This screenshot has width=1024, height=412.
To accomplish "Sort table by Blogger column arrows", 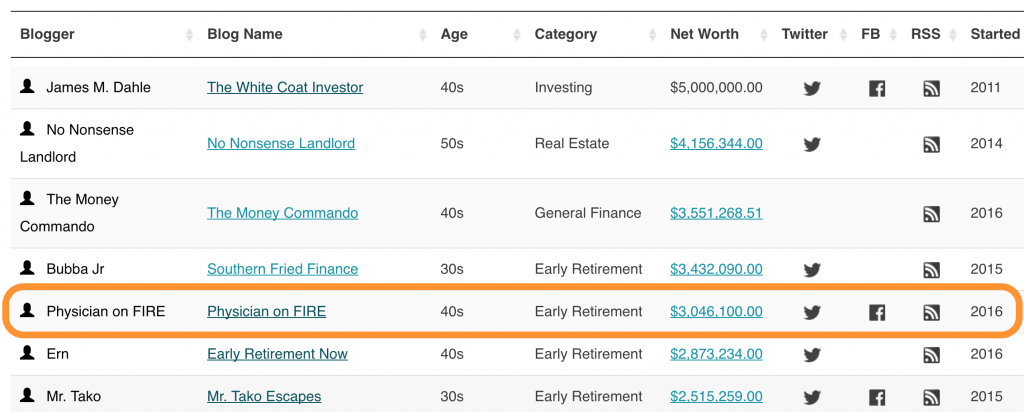I will [x=189, y=35].
